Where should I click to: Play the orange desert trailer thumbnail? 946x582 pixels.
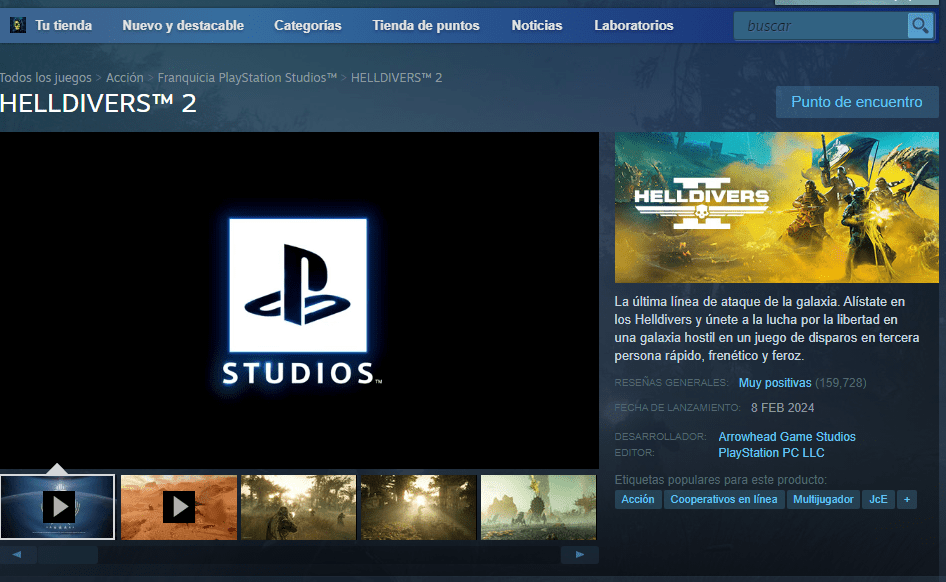tap(179, 507)
